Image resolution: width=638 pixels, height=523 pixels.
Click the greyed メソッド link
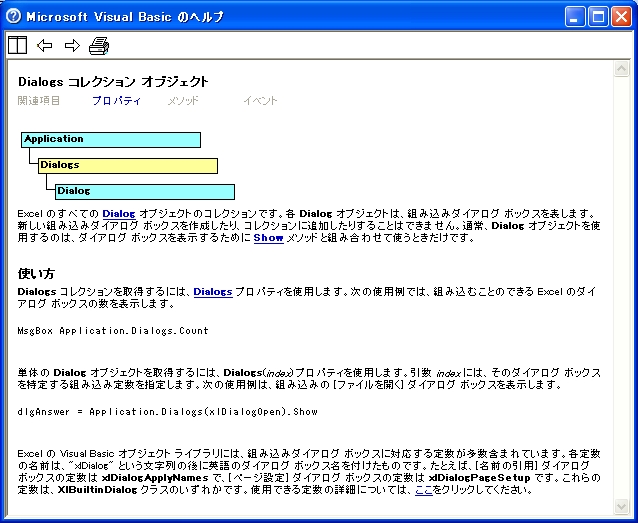pyautogui.click(x=183, y=101)
